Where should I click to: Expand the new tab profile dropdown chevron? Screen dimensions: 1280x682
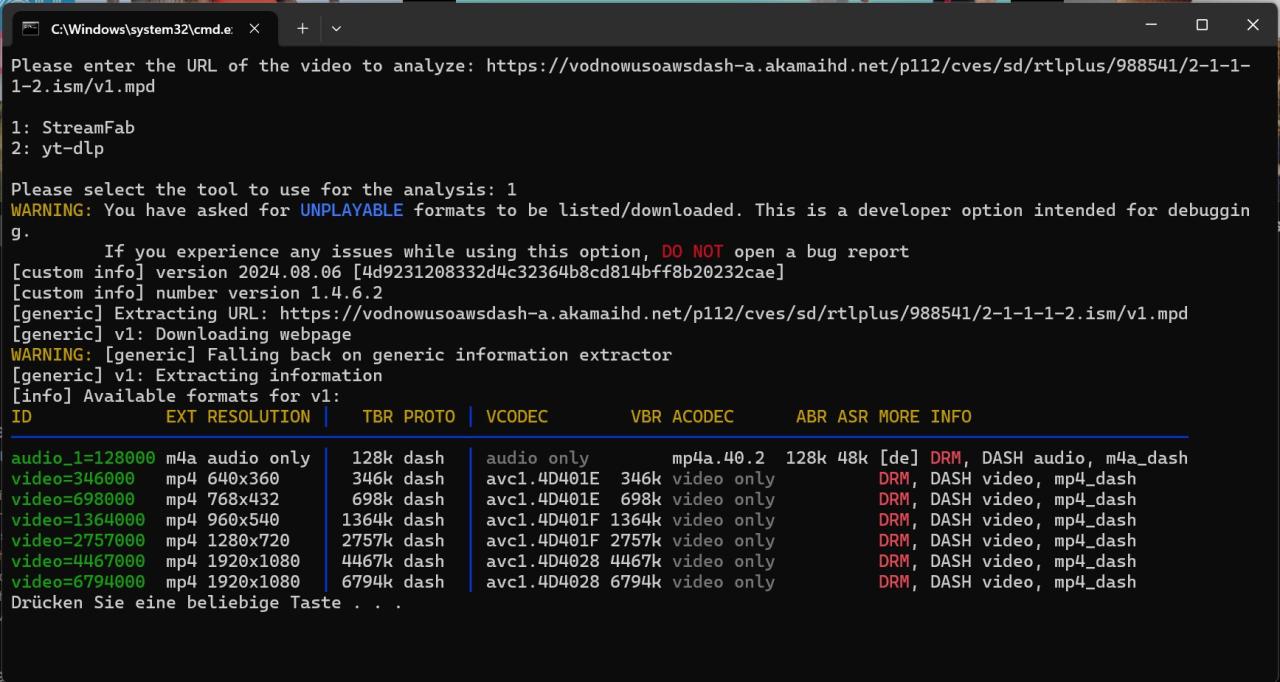tap(336, 28)
